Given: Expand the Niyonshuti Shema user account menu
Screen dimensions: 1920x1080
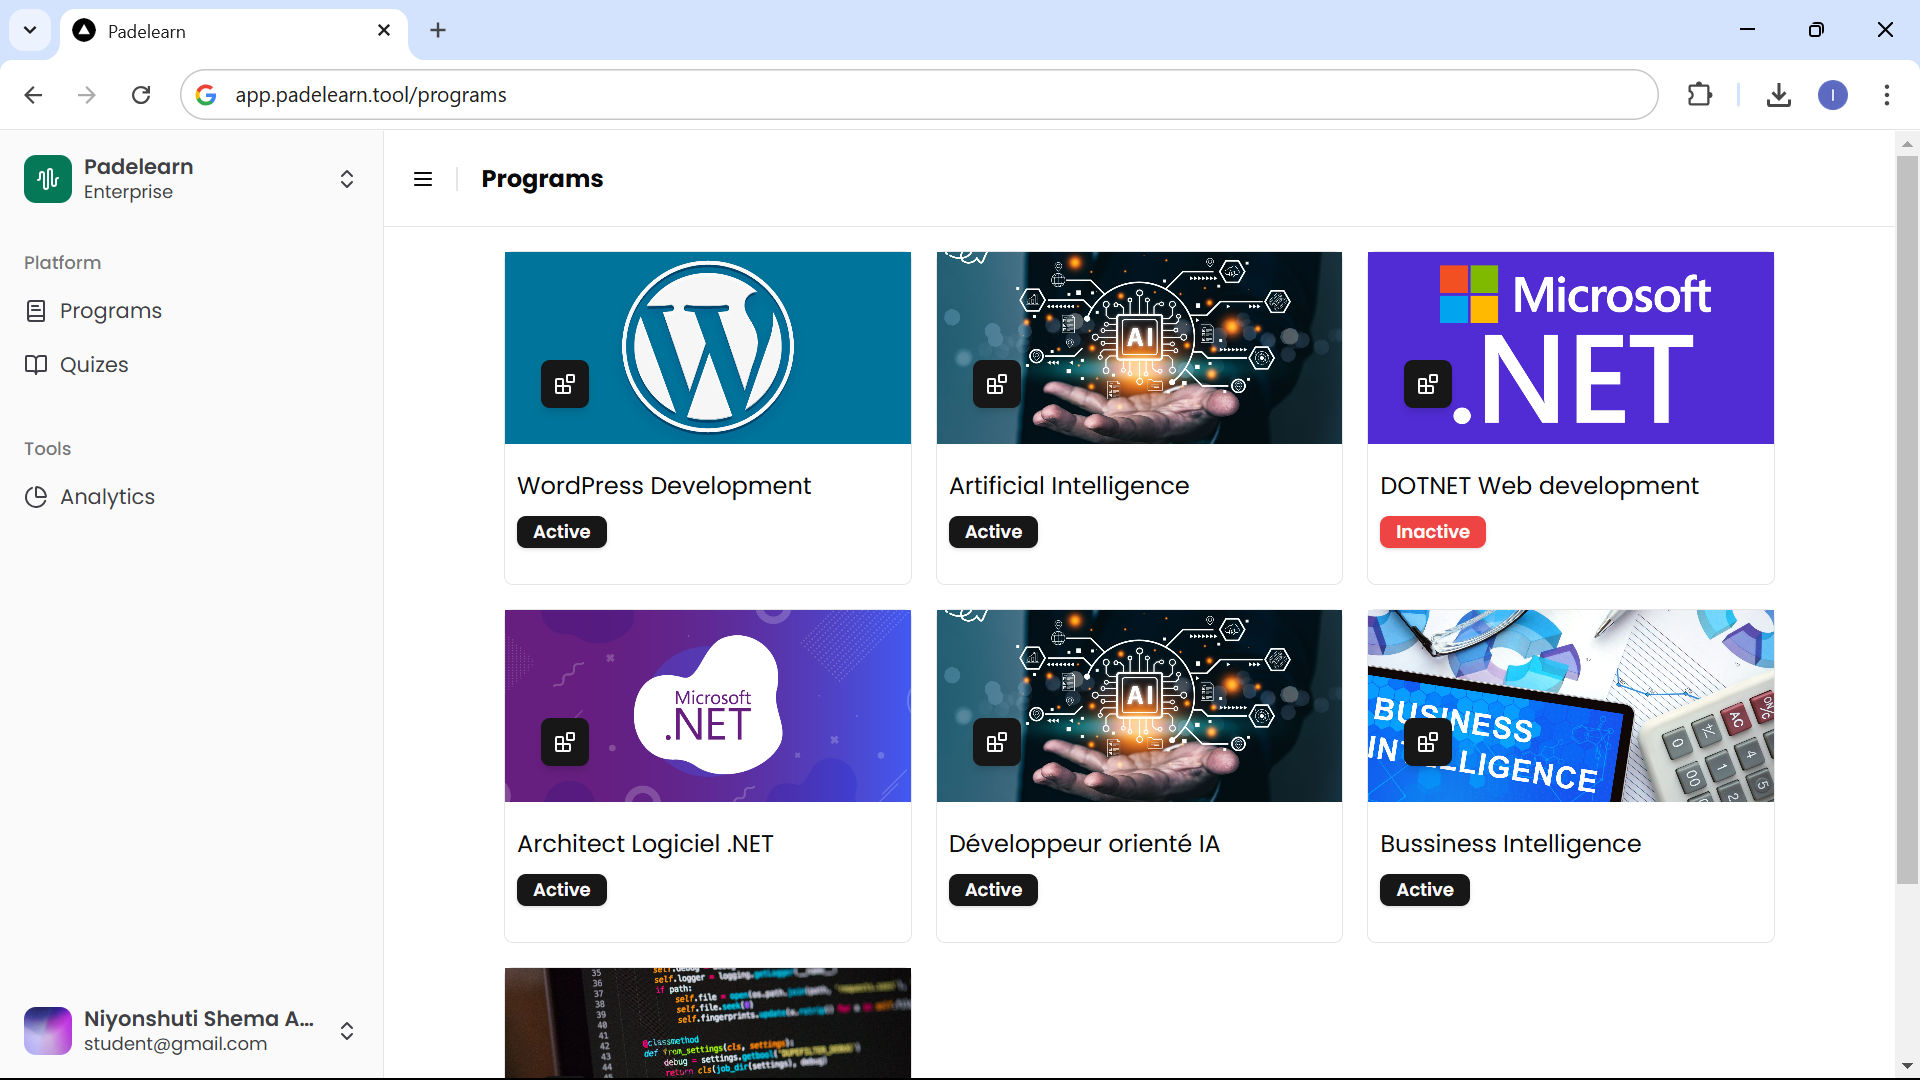Looking at the screenshot, I should (x=346, y=1031).
